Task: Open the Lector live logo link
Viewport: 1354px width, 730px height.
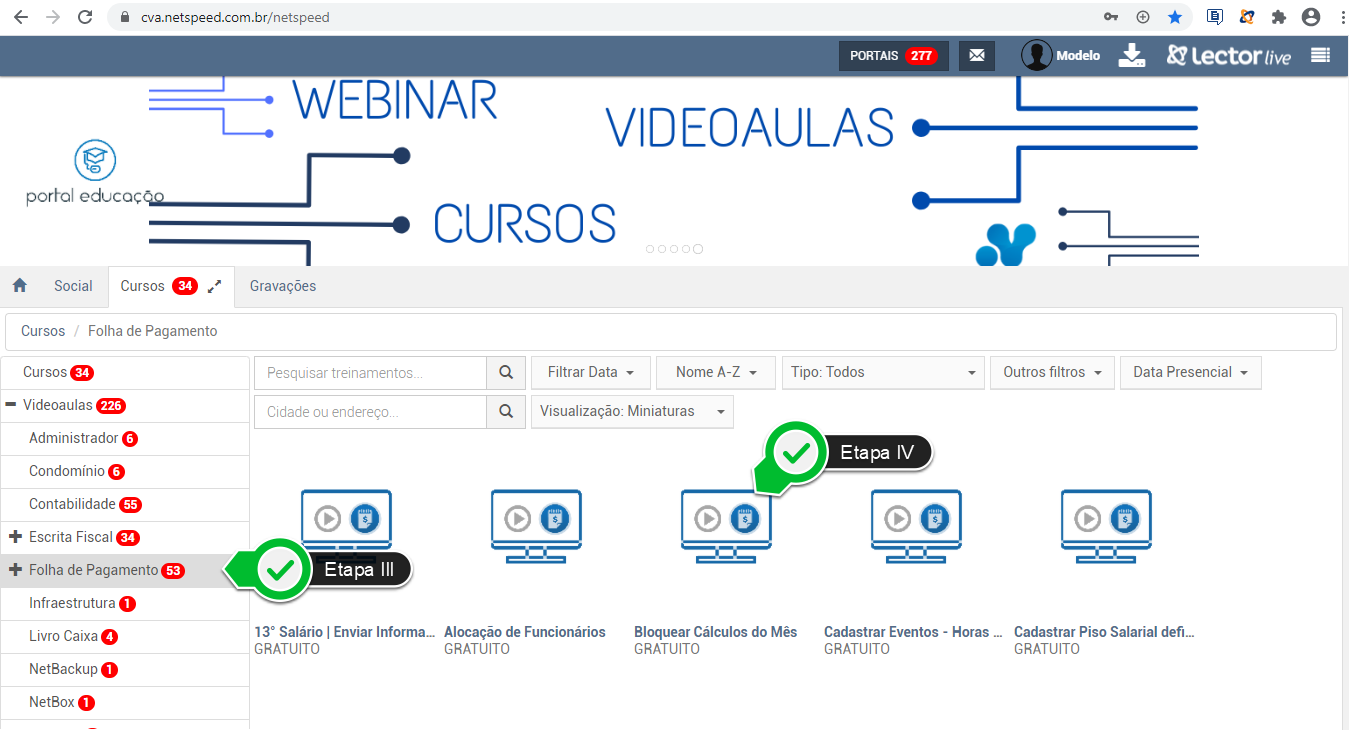Action: [1229, 56]
